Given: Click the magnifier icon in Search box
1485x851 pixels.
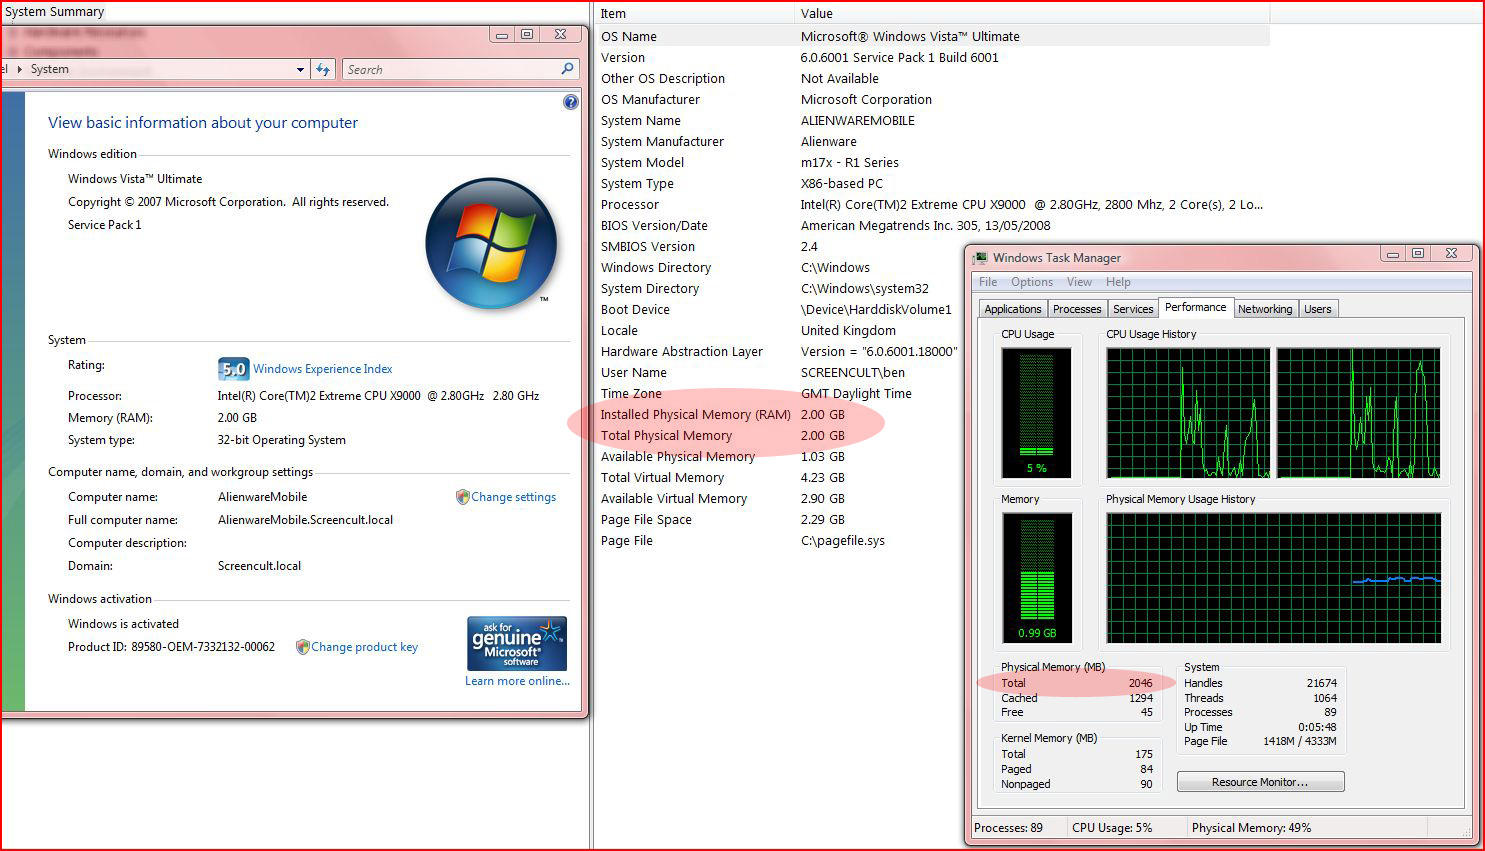Looking at the screenshot, I should [567, 69].
